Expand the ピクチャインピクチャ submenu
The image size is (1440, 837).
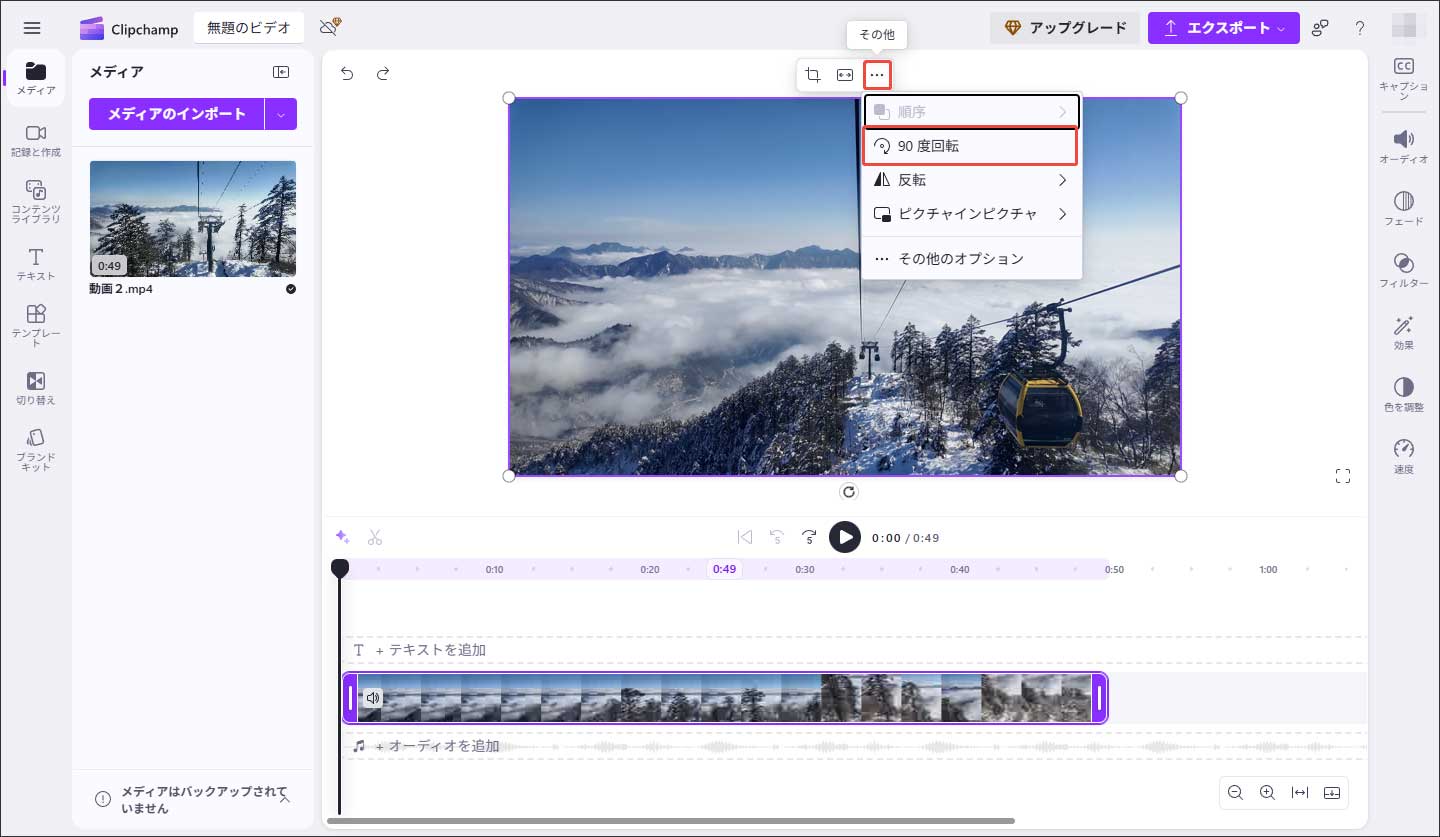(970, 214)
